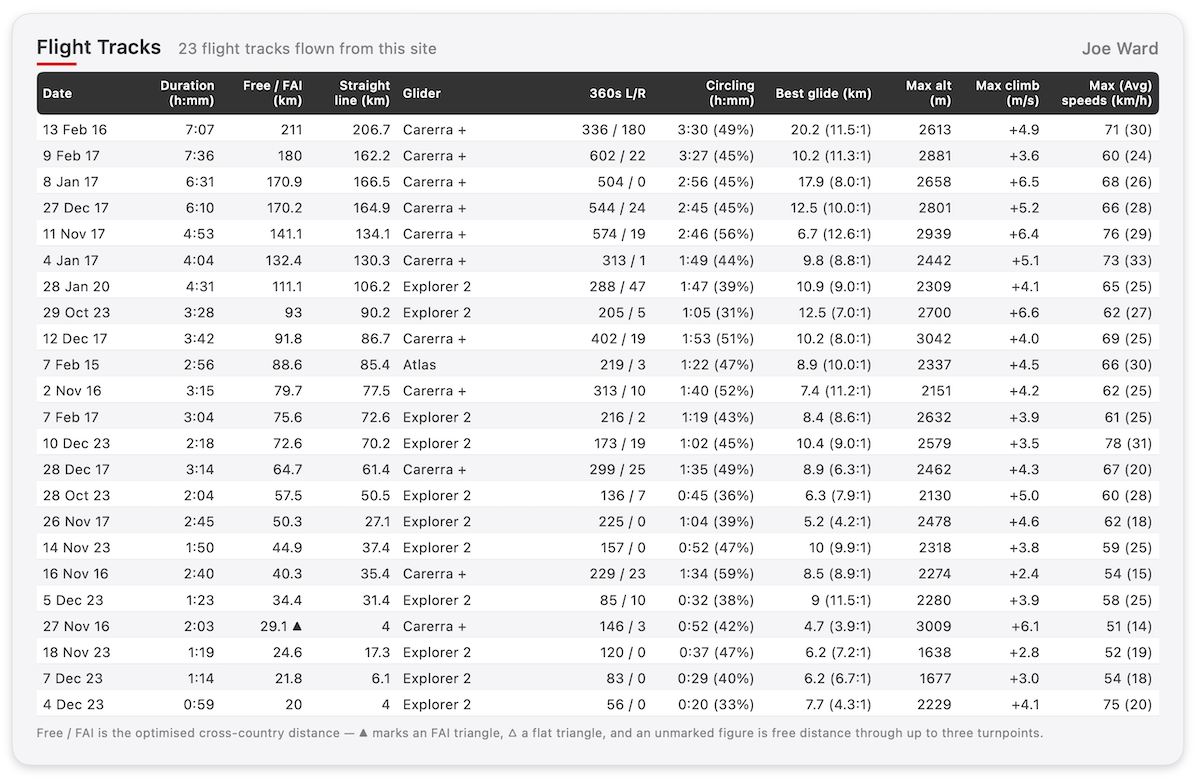The image size is (1200, 781).
Task: Select the 7 Dec 23 date cell
Action: tap(72, 678)
